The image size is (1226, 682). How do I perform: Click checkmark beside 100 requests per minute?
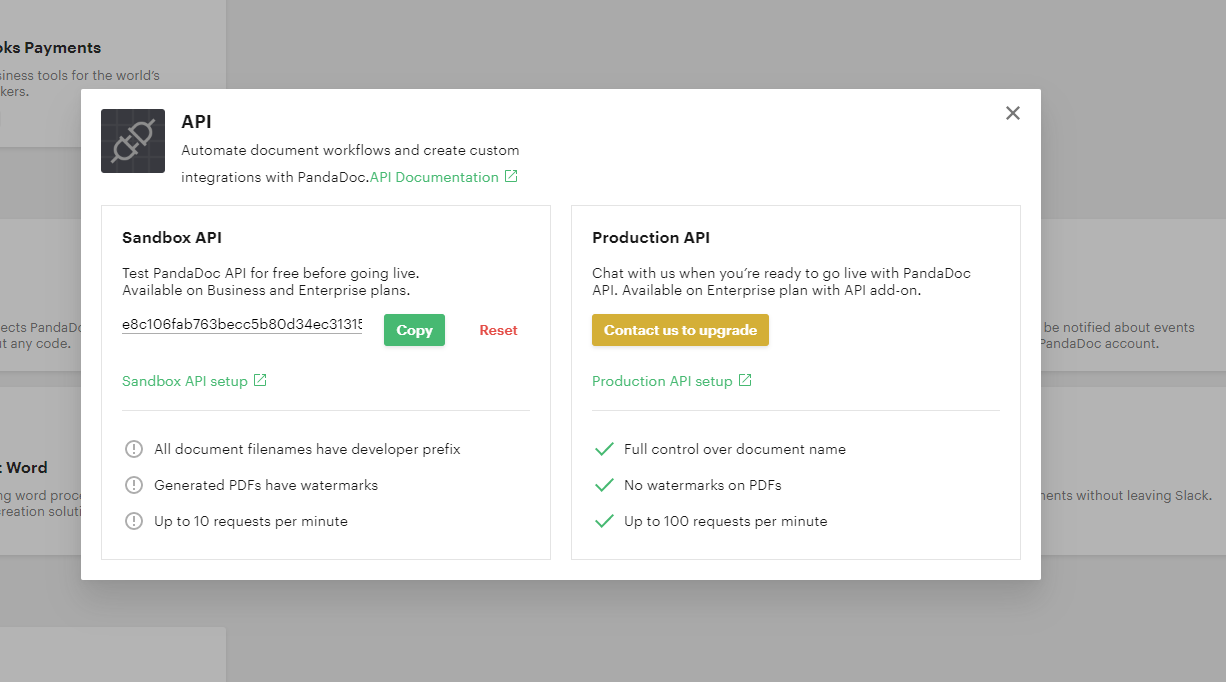pyautogui.click(x=604, y=521)
